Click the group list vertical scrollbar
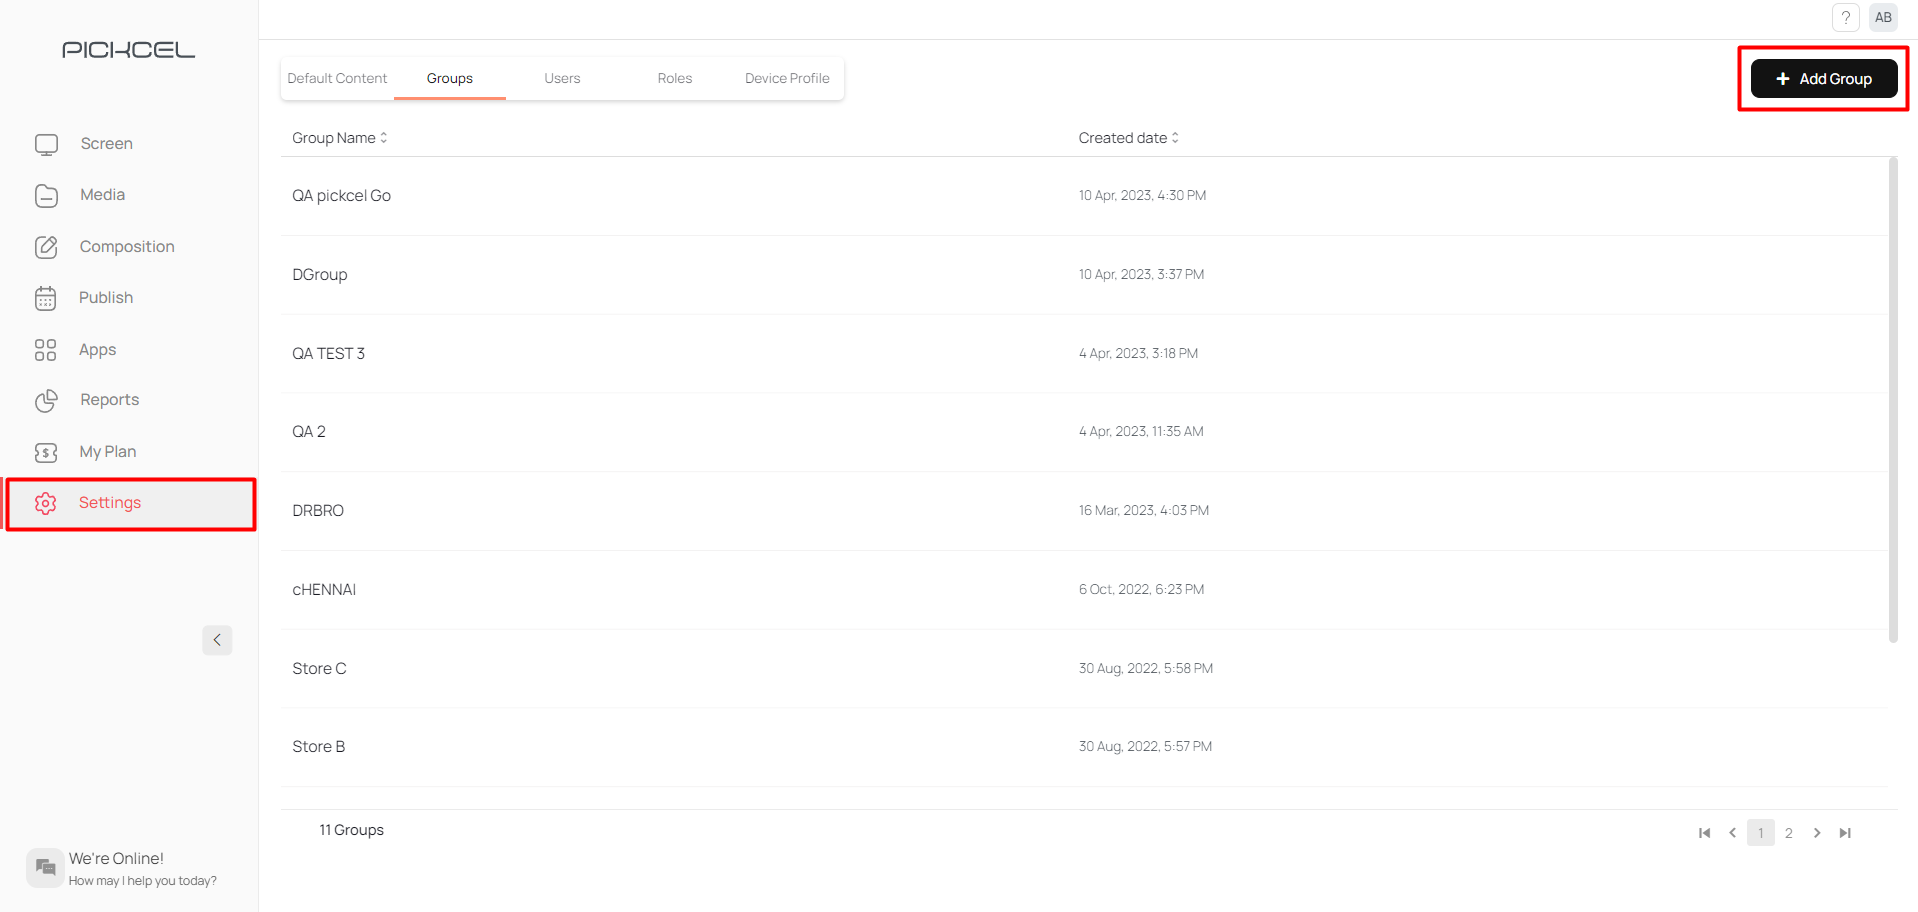This screenshot has width=1918, height=912. click(1893, 400)
